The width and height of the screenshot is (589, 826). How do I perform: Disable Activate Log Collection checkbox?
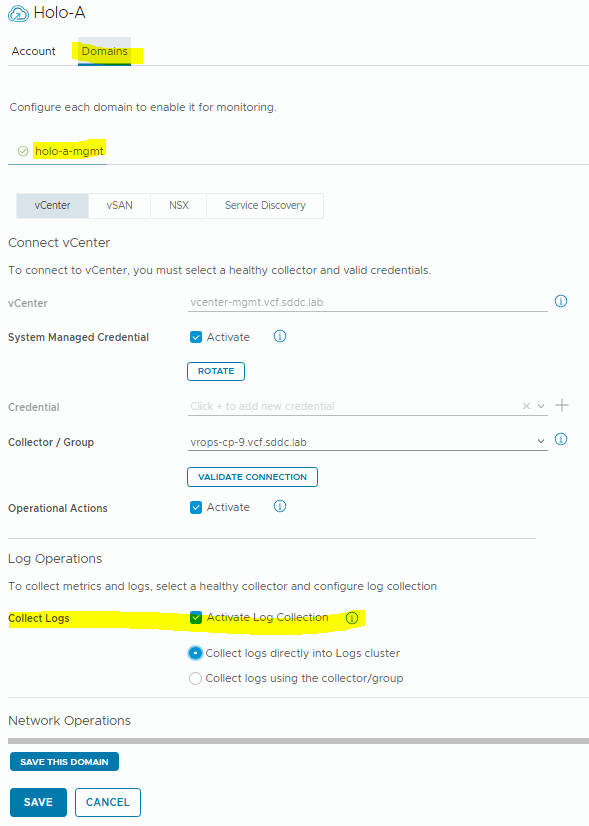point(196,617)
